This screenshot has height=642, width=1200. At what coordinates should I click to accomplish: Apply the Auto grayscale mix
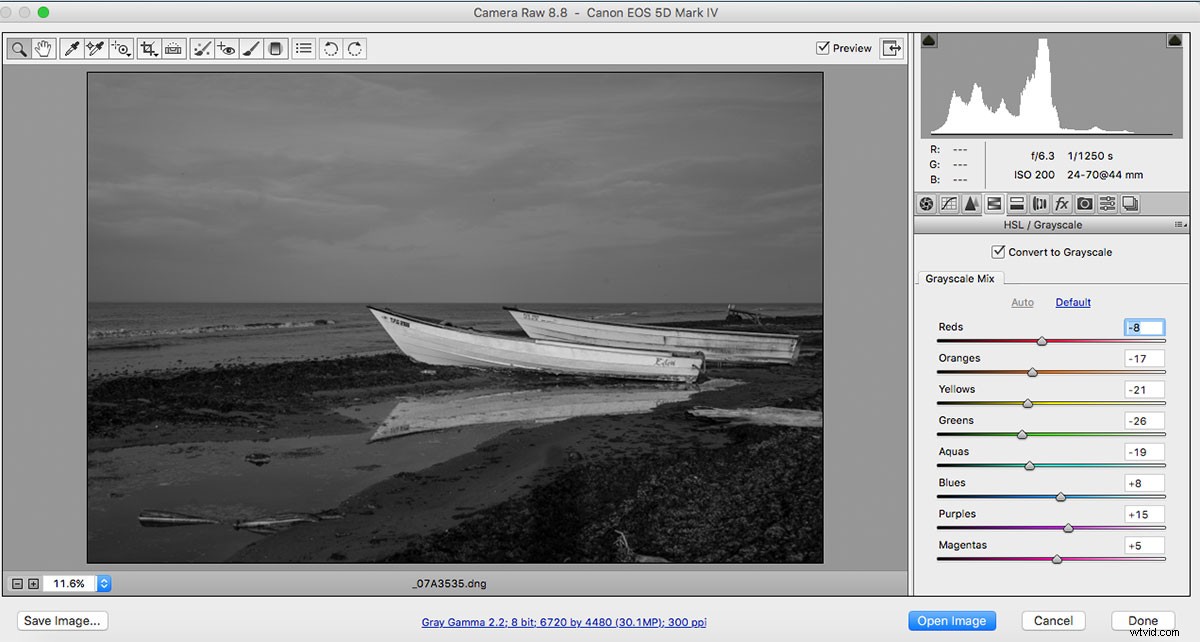pyautogui.click(x=1022, y=302)
